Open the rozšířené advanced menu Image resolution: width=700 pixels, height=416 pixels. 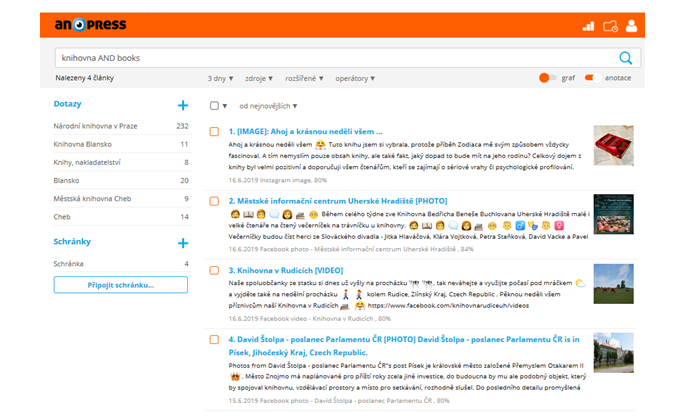306,77
